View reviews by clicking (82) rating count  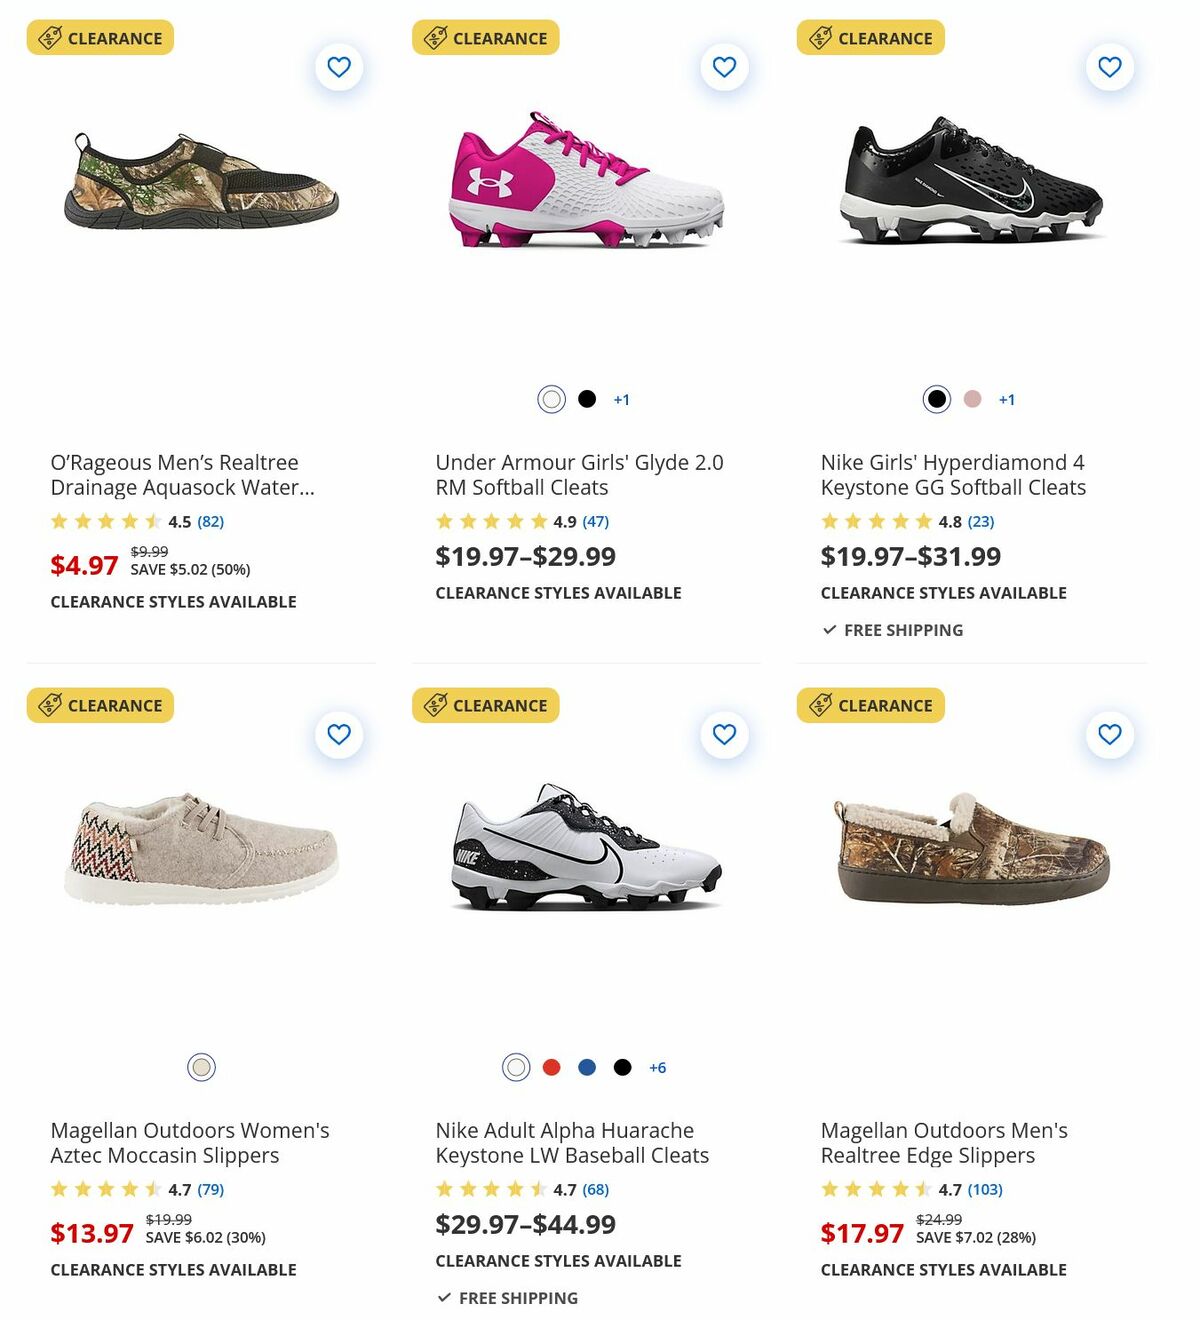tap(209, 521)
